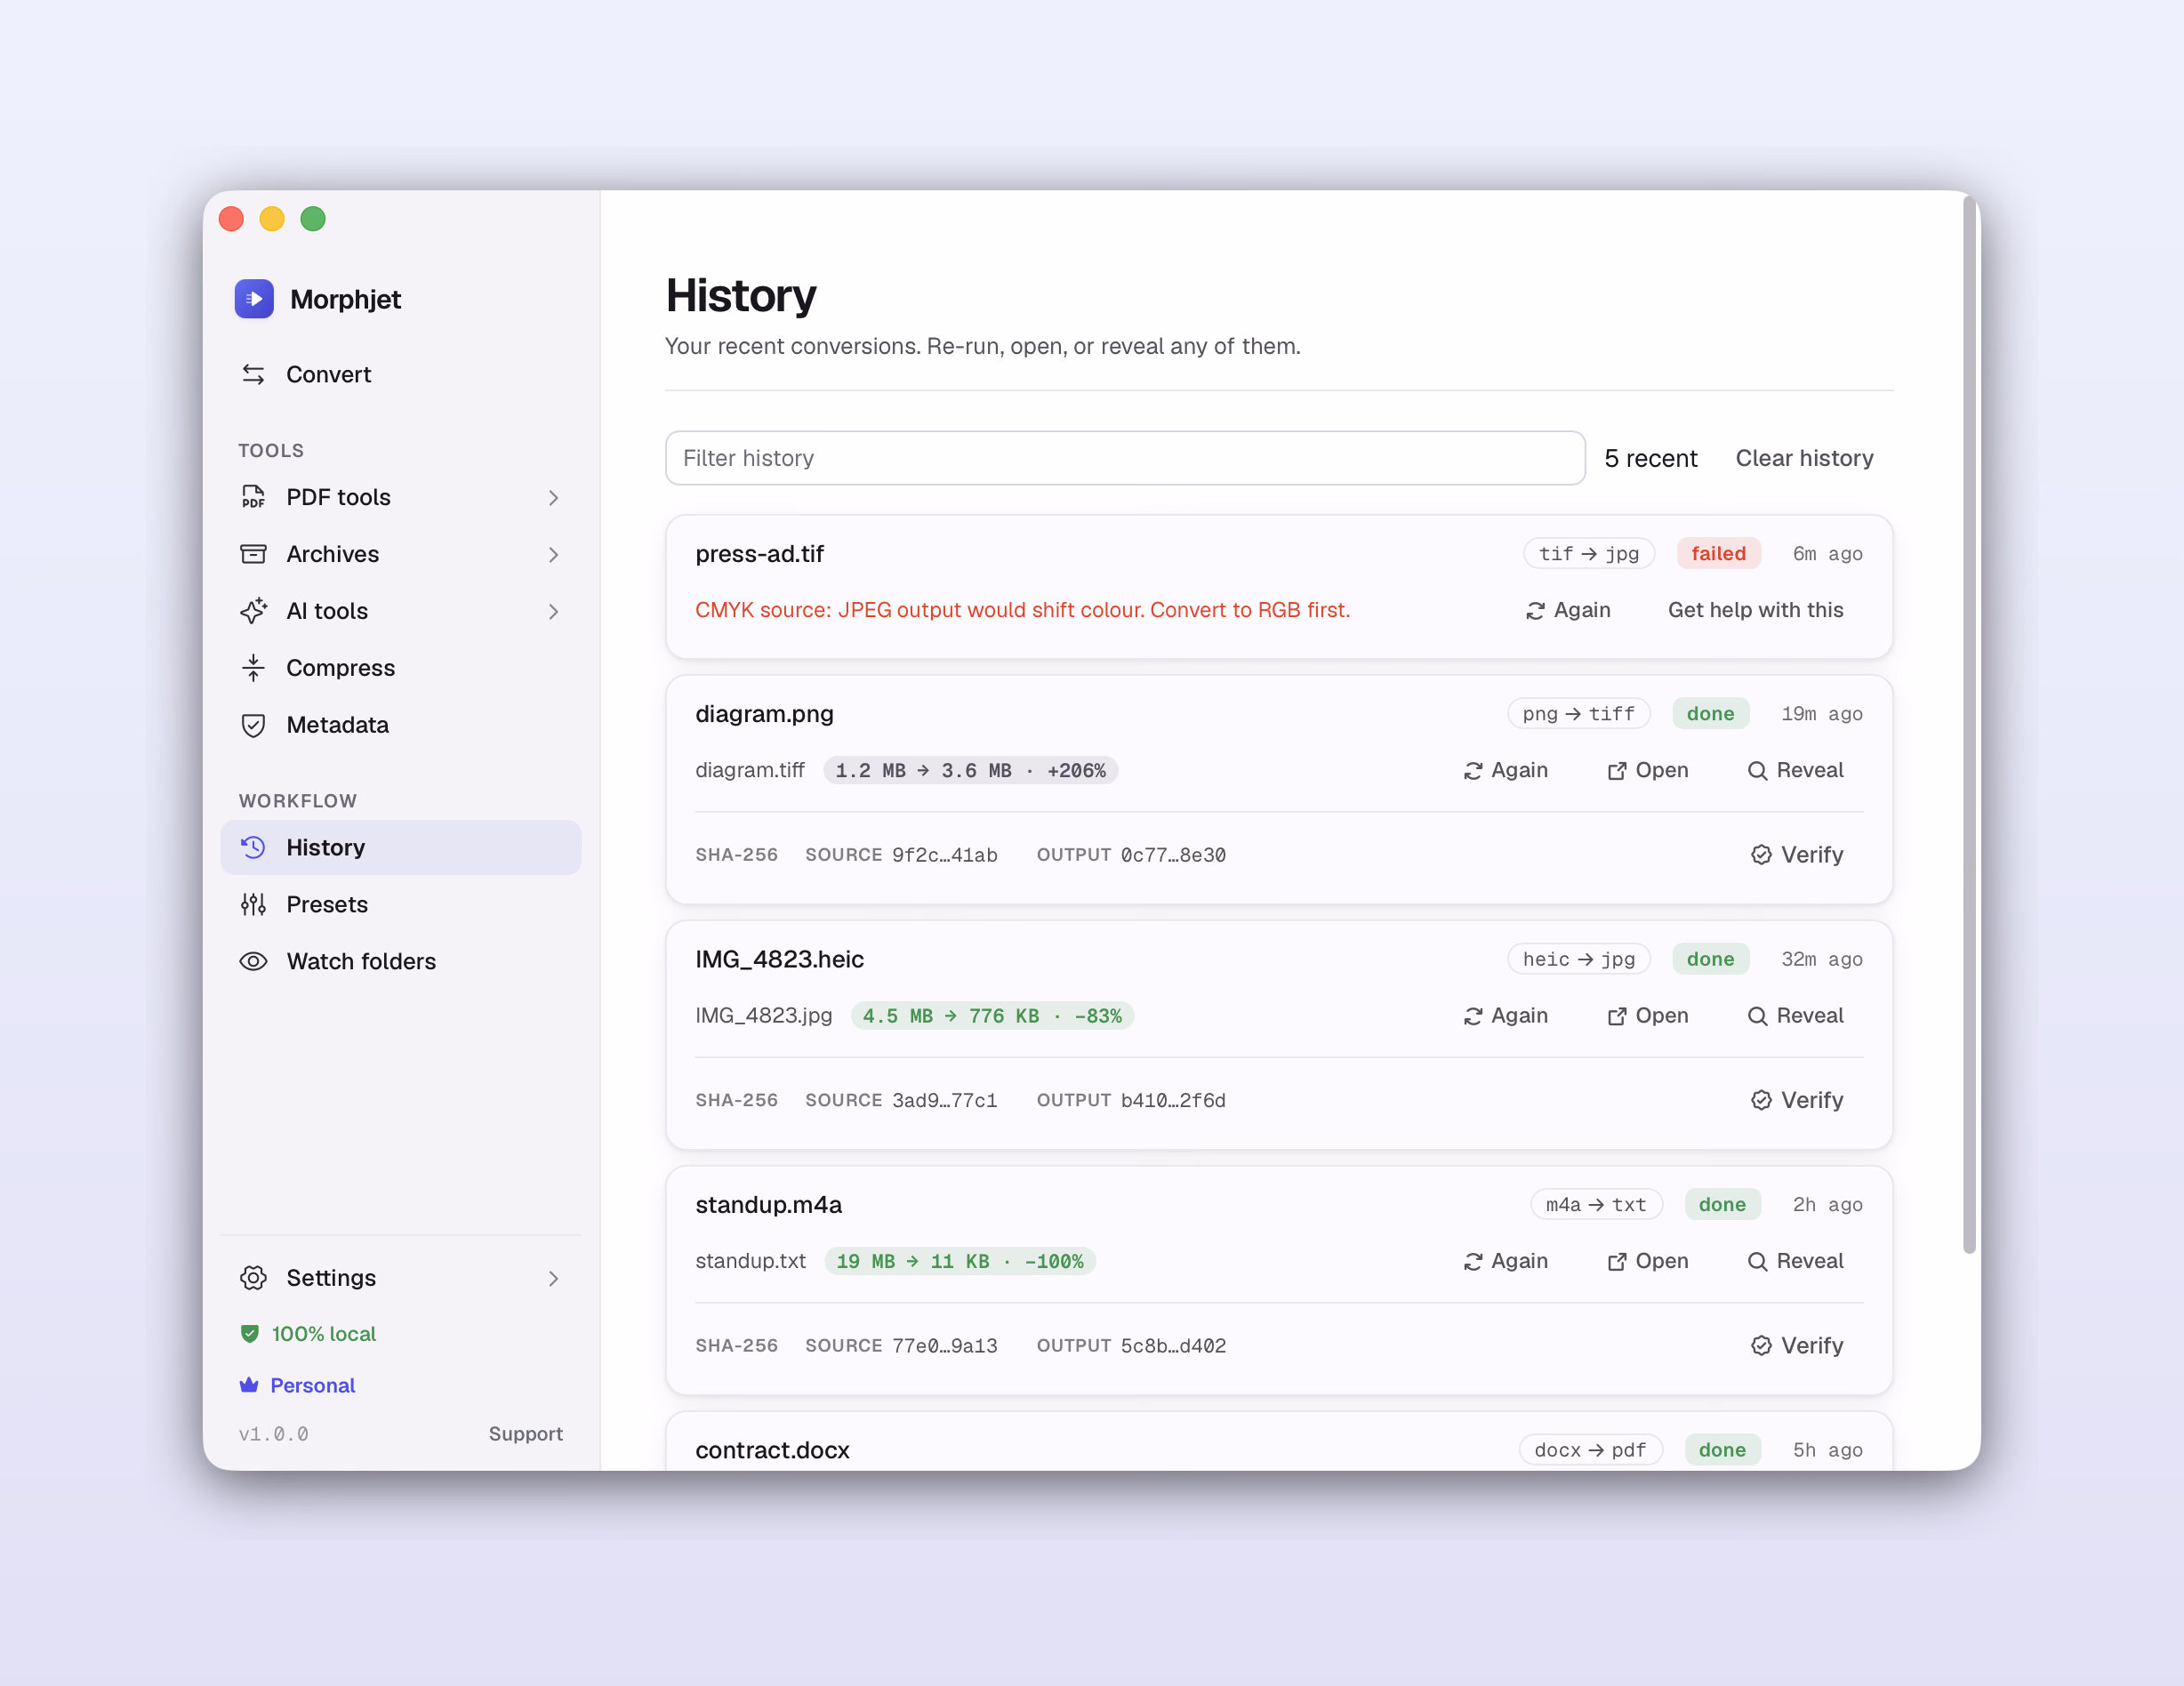The width and height of the screenshot is (2184, 1686).
Task: Click the Convert swap arrows icon
Action: click(x=254, y=374)
